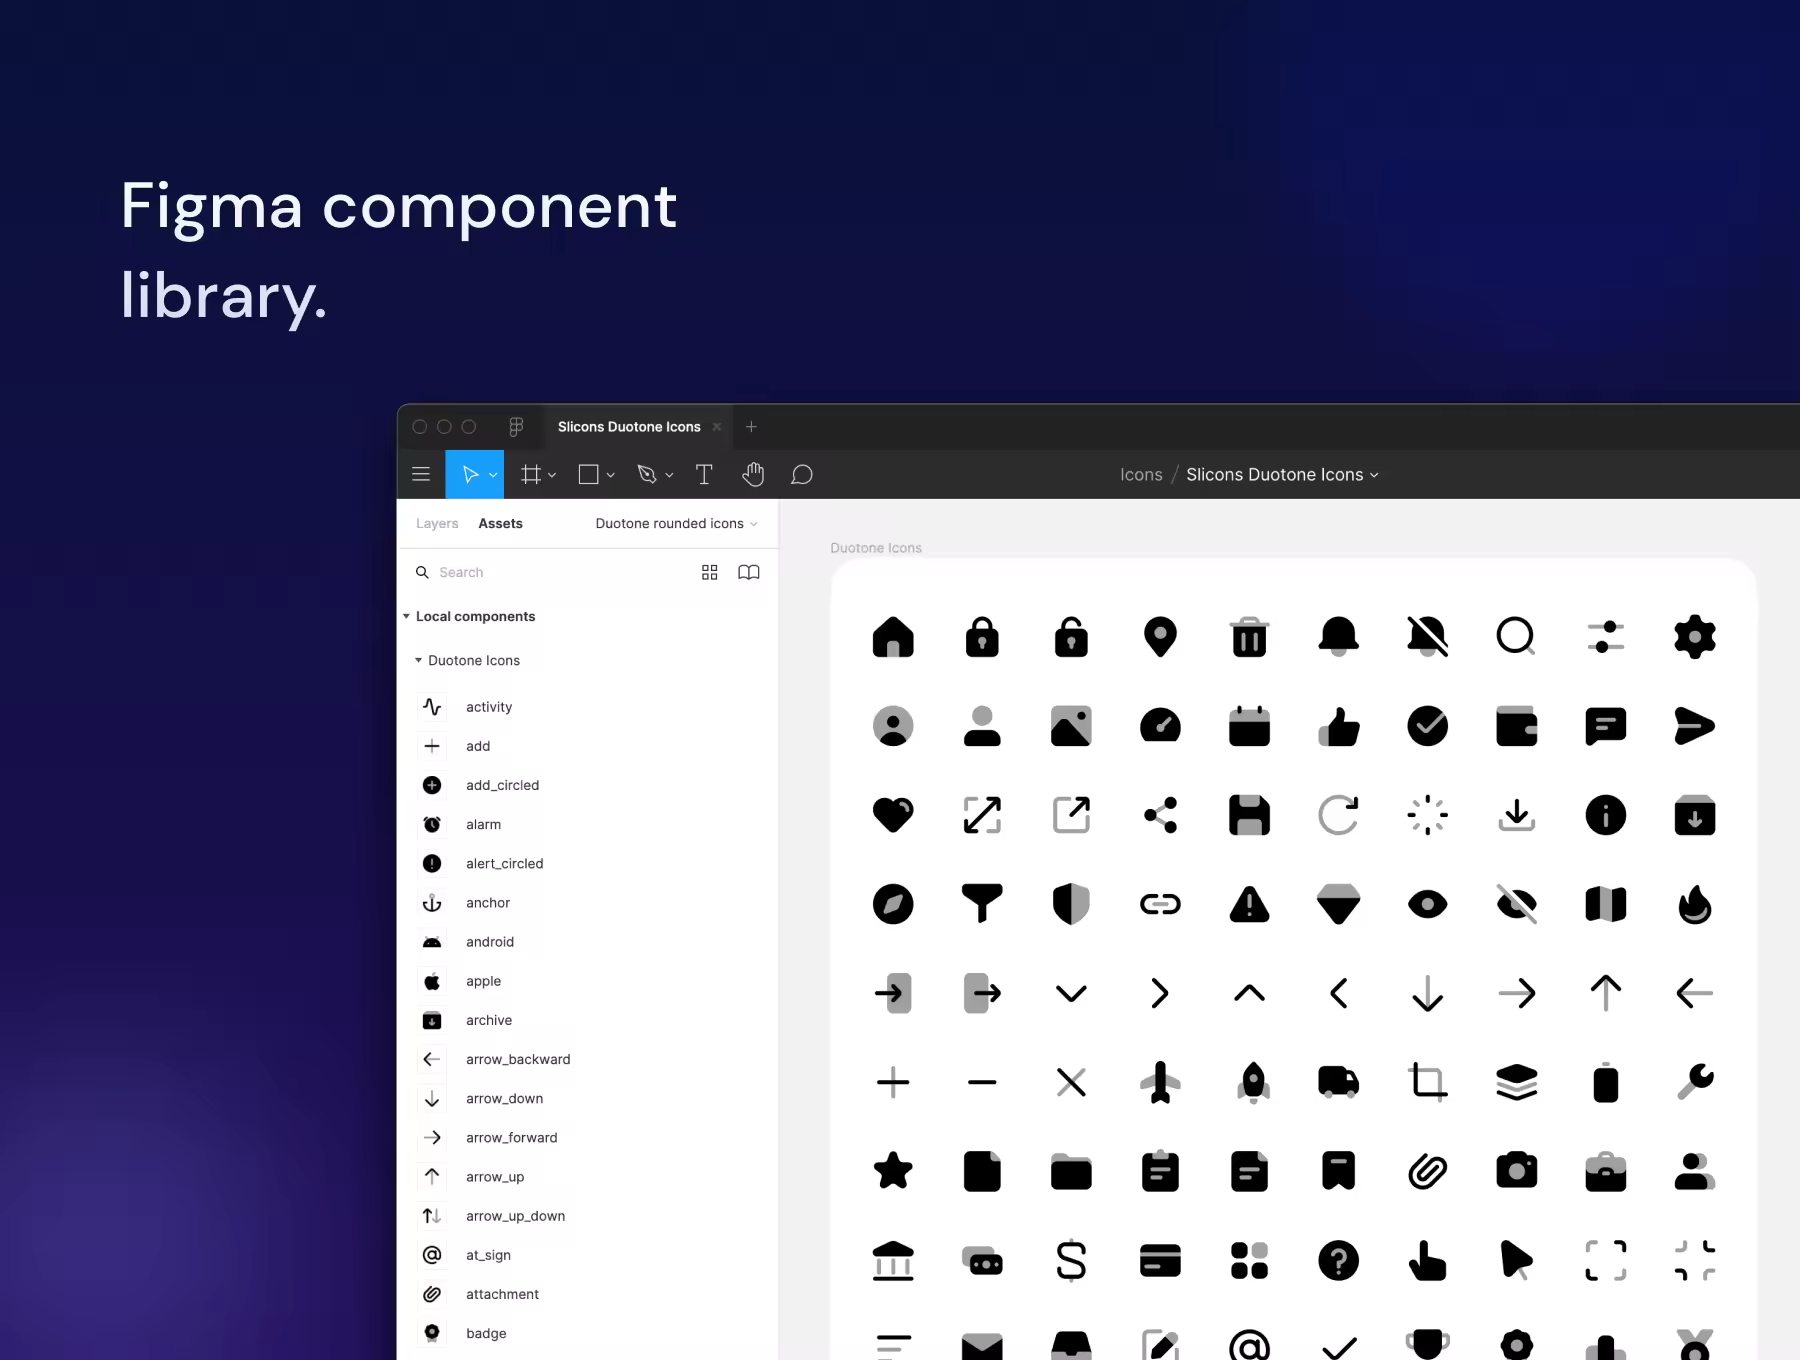Open the Move tool dropdown arrow
Screen dimensions: 1800x1360
493,475
